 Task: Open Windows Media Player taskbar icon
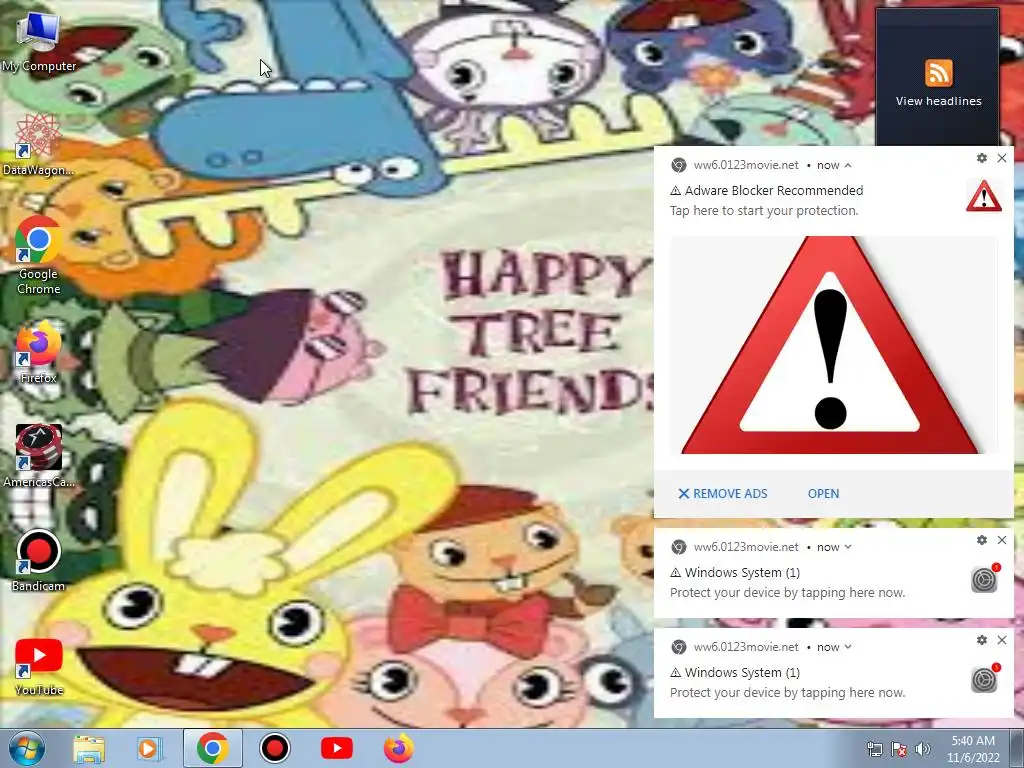coord(149,748)
